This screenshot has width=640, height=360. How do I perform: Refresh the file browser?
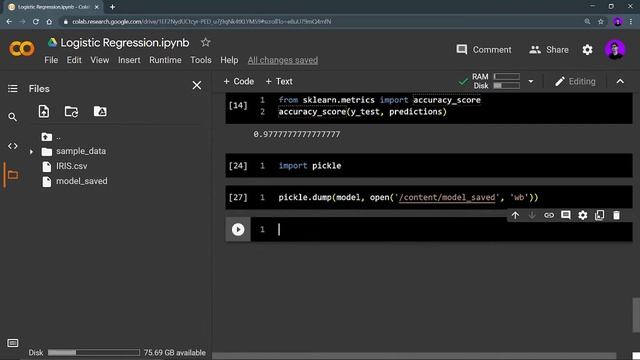click(71, 111)
